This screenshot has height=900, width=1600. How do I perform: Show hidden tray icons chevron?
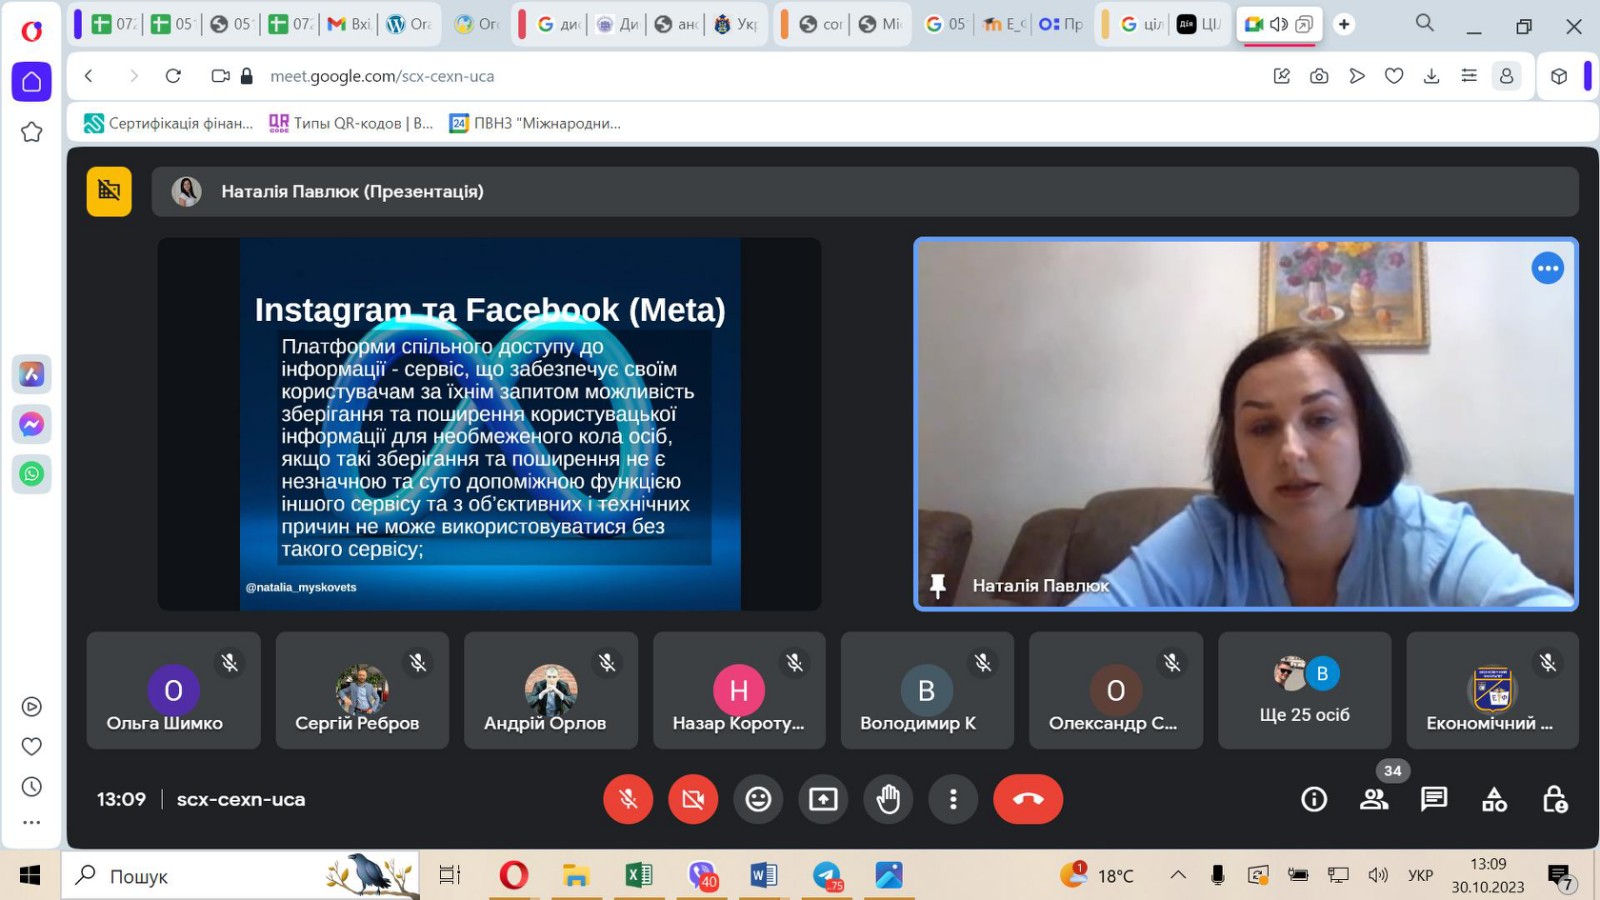point(1178,876)
